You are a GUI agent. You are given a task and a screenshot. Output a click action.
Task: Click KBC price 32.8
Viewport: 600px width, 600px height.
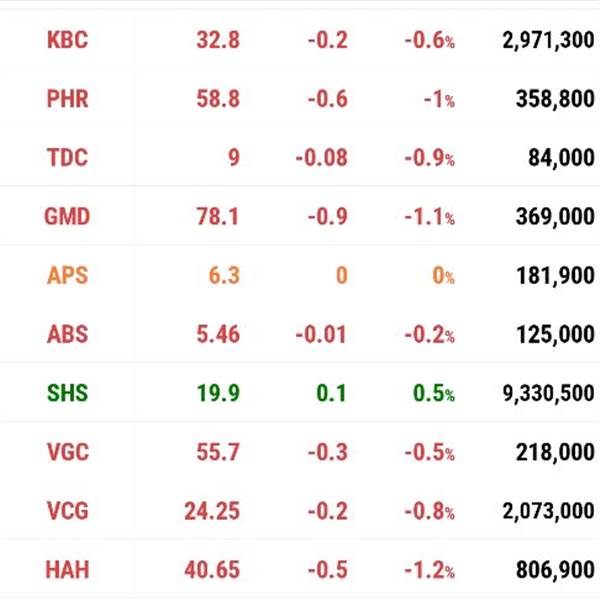pos(218,40)
